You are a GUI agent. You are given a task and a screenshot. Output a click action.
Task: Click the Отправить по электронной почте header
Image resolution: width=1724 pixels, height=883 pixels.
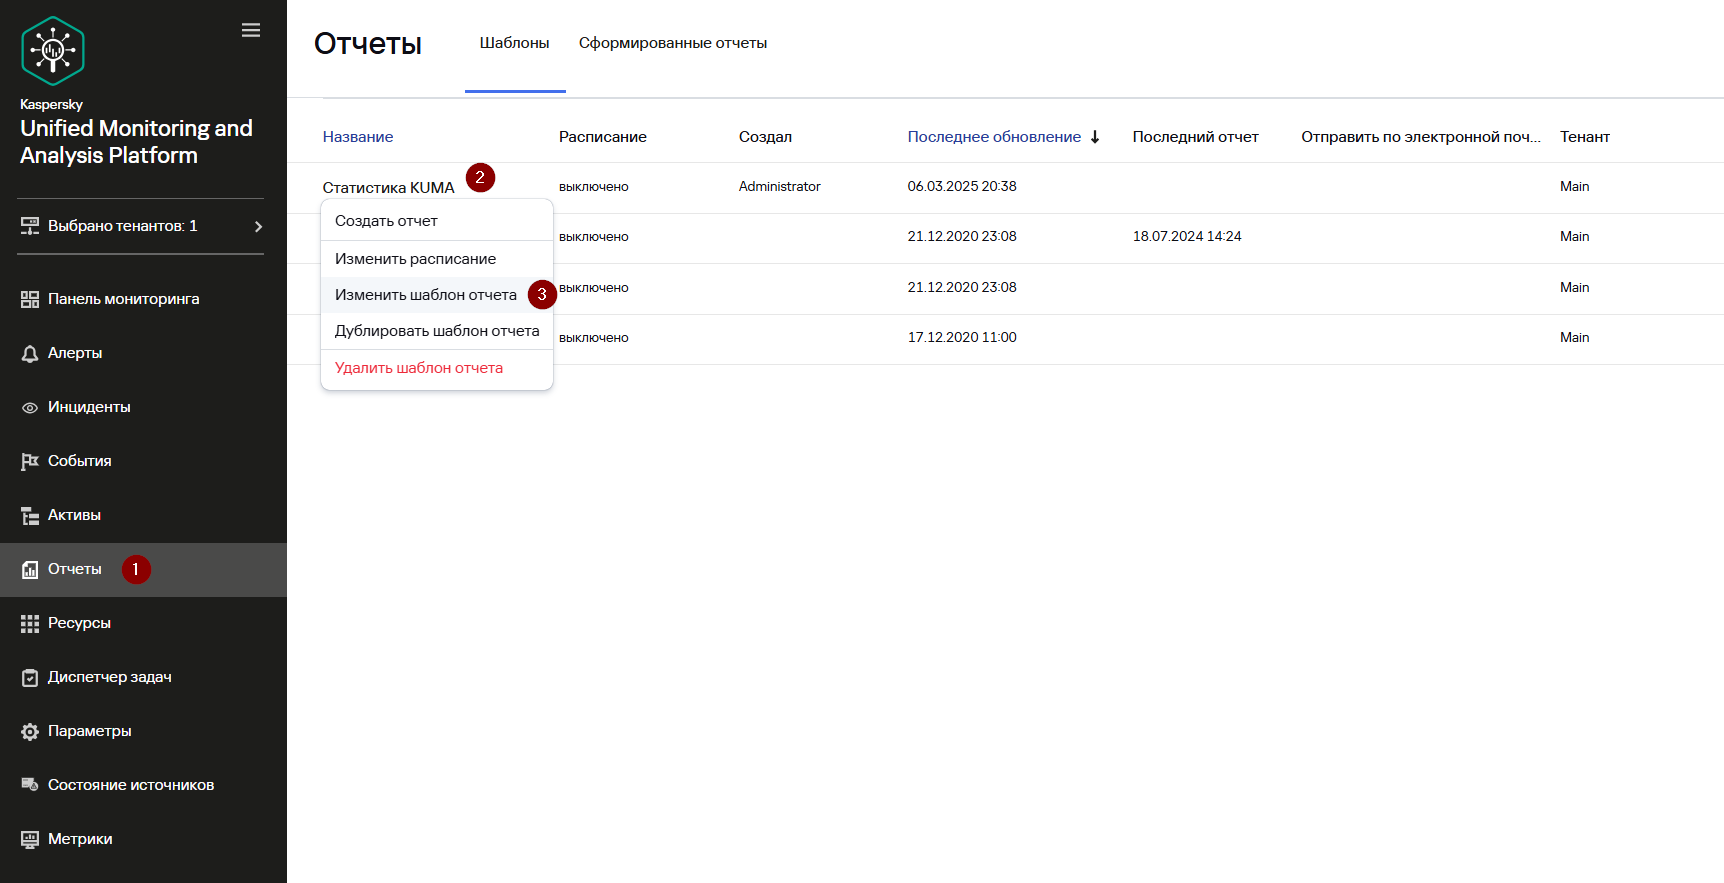tap(1420, 137)
